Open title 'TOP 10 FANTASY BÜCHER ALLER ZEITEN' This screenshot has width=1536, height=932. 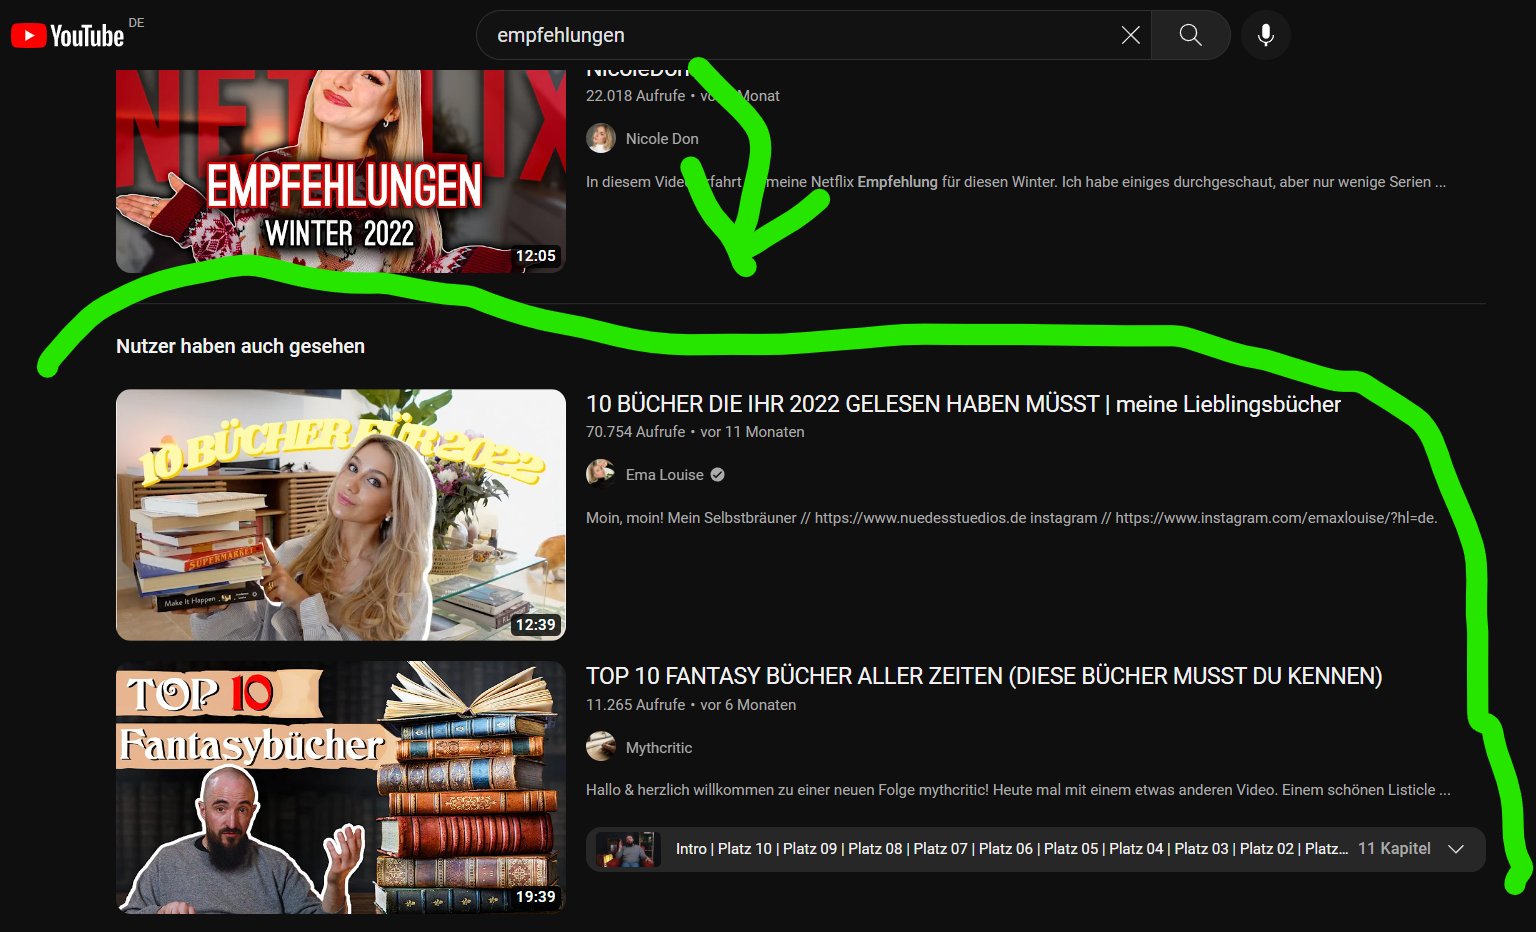coord(983,676)
